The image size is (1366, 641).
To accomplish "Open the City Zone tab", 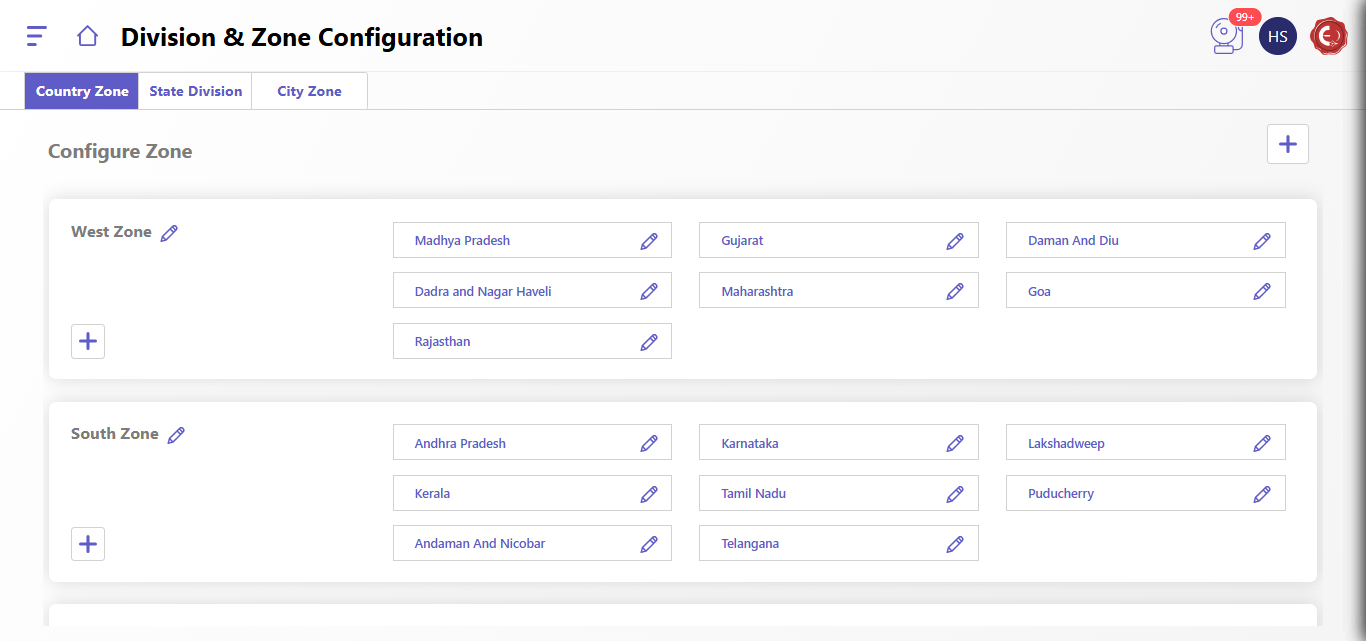I will [309, 91].
